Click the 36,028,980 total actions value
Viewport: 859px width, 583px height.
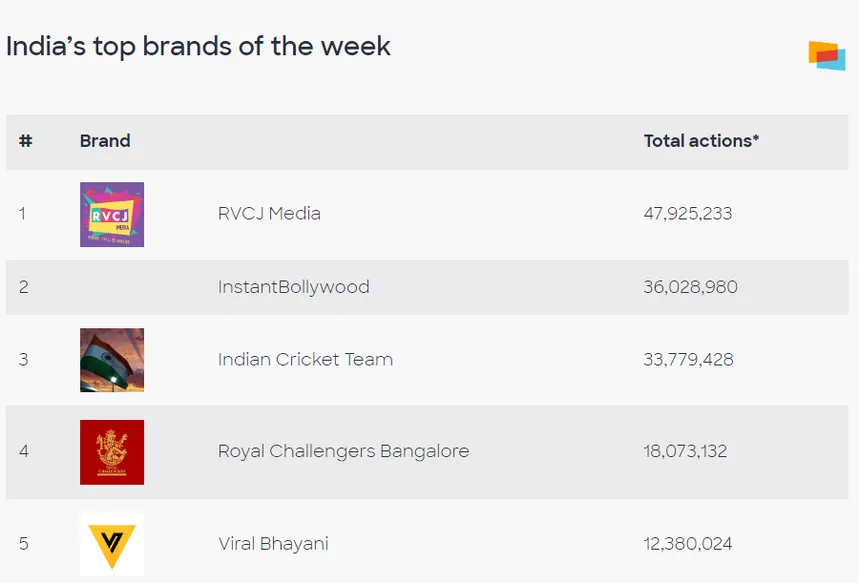pyautogui.click(x=690, y=287)
